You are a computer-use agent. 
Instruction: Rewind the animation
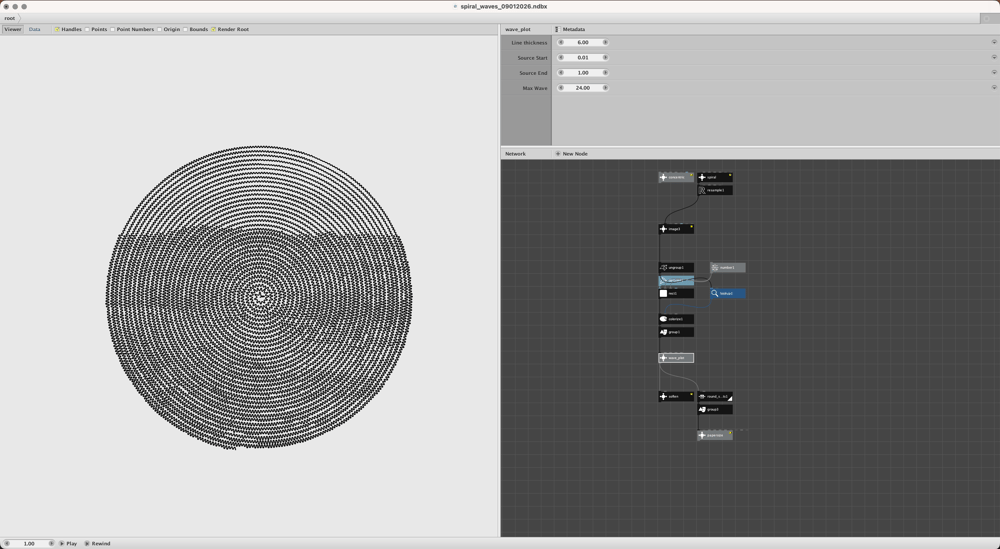coord(98,544)
